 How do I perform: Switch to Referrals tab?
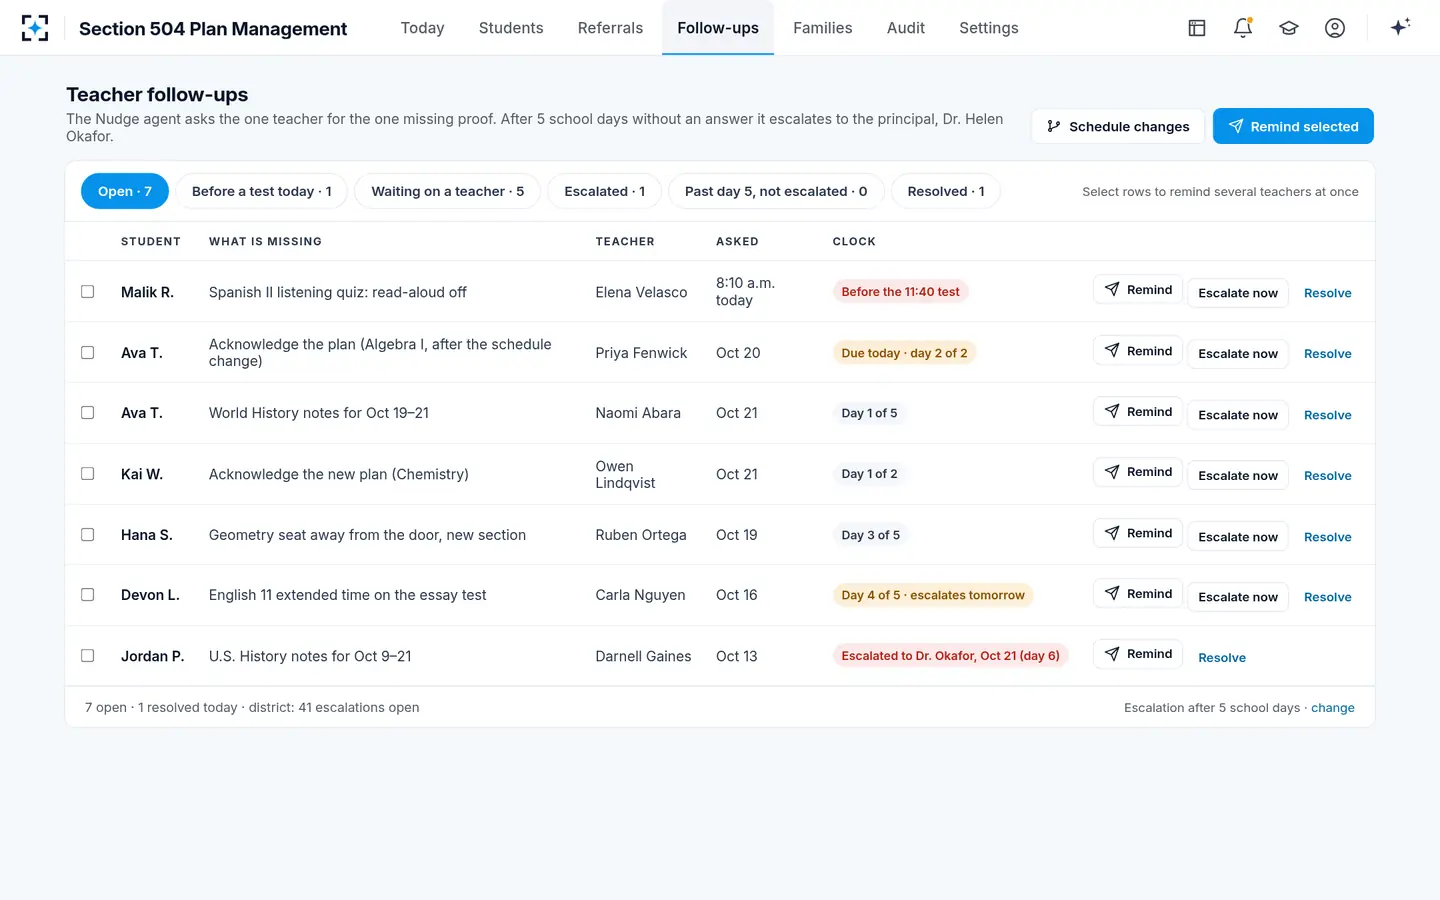(610, 28)
